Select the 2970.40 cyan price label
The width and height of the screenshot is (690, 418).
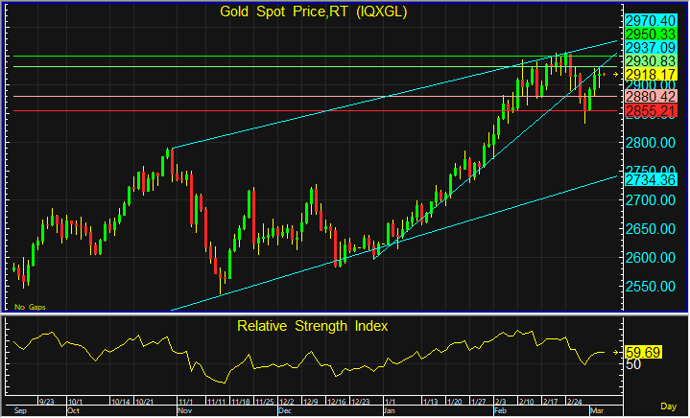point(653,19)
